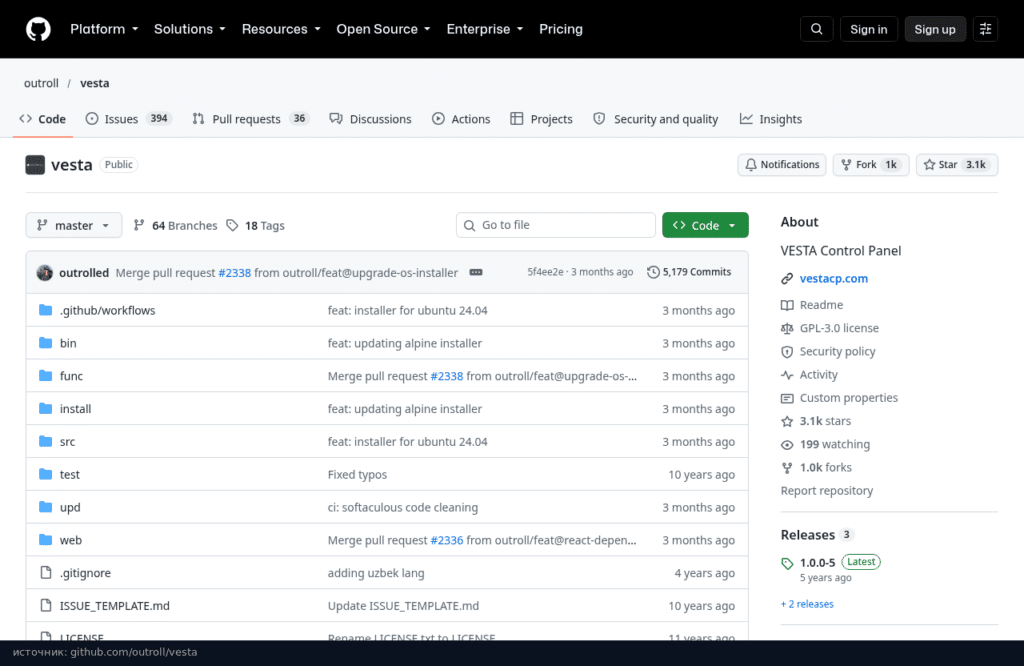Open the Discussions tab

point(370,119)
